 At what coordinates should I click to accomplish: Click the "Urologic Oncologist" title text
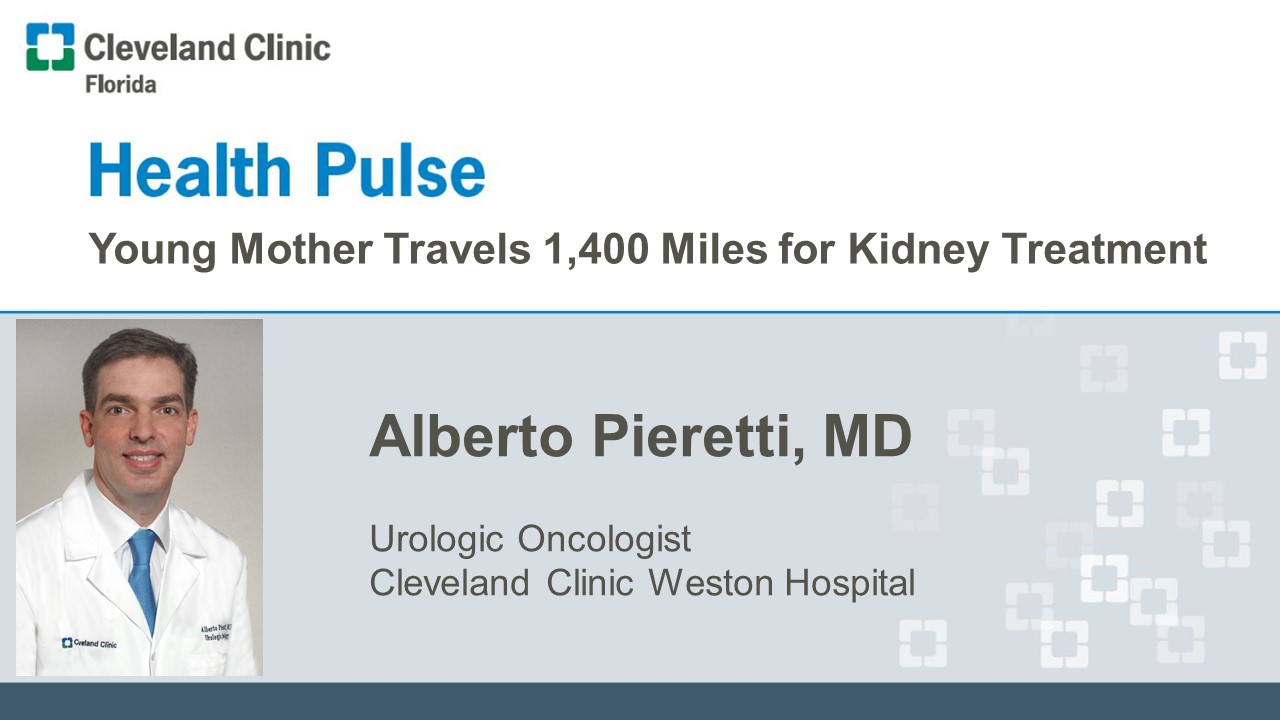(x=530, y=539)
